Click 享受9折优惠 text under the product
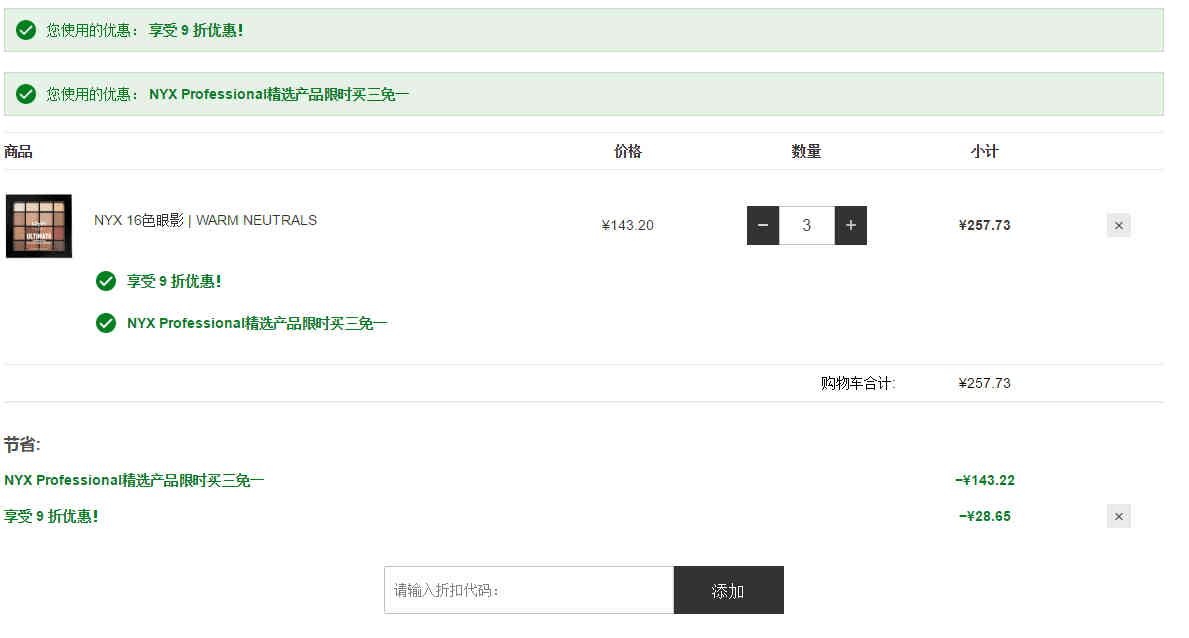Screen dimensions: 1189x638 174,281
